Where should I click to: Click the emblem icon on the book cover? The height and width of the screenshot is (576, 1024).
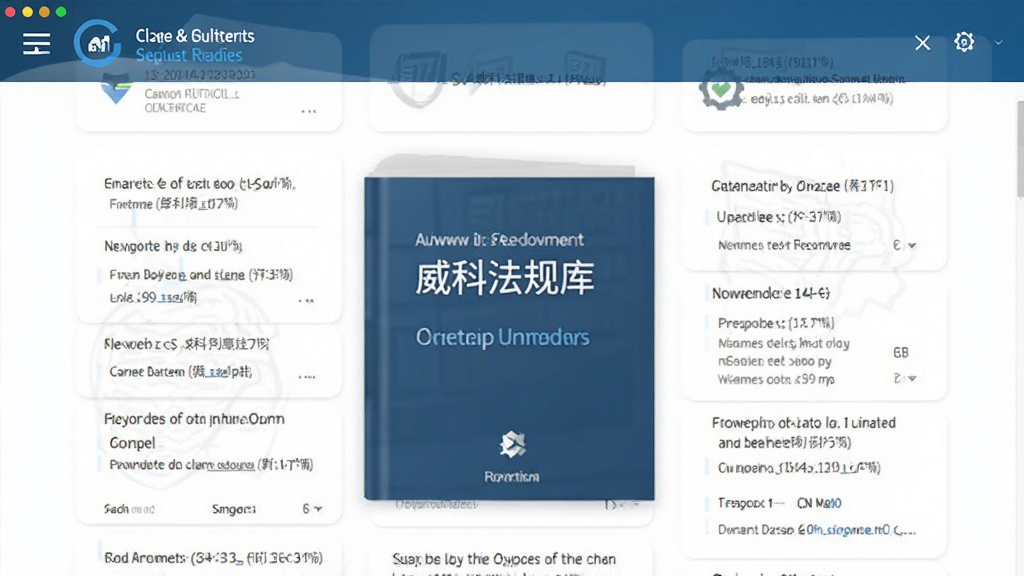coord(512,445)
